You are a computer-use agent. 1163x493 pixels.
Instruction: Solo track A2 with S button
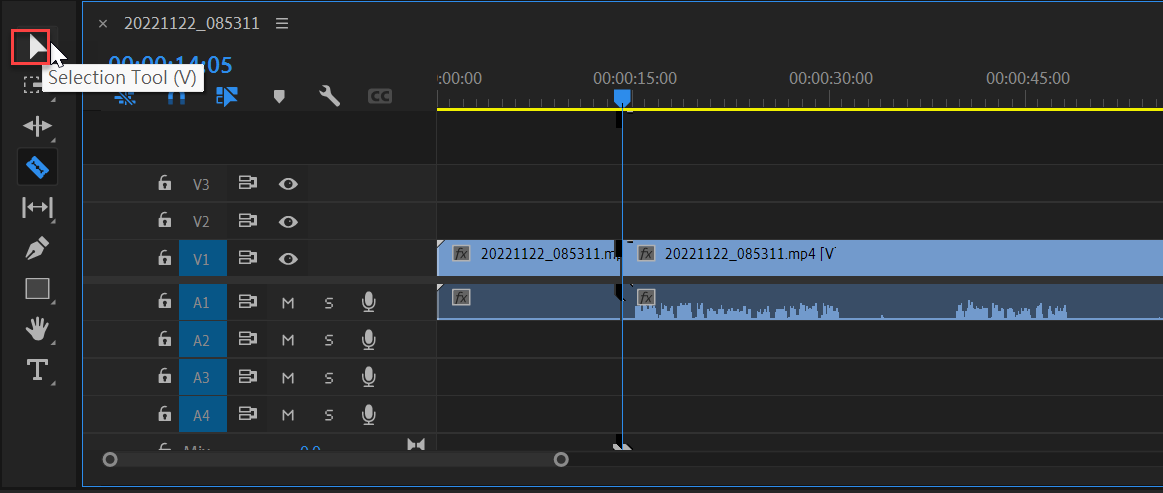tap(329, 340)
